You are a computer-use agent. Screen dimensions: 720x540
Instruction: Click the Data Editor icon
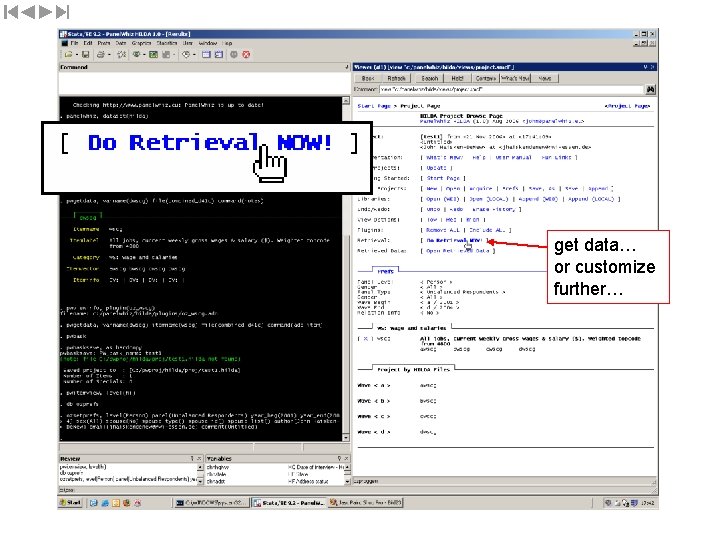(206, 55)
